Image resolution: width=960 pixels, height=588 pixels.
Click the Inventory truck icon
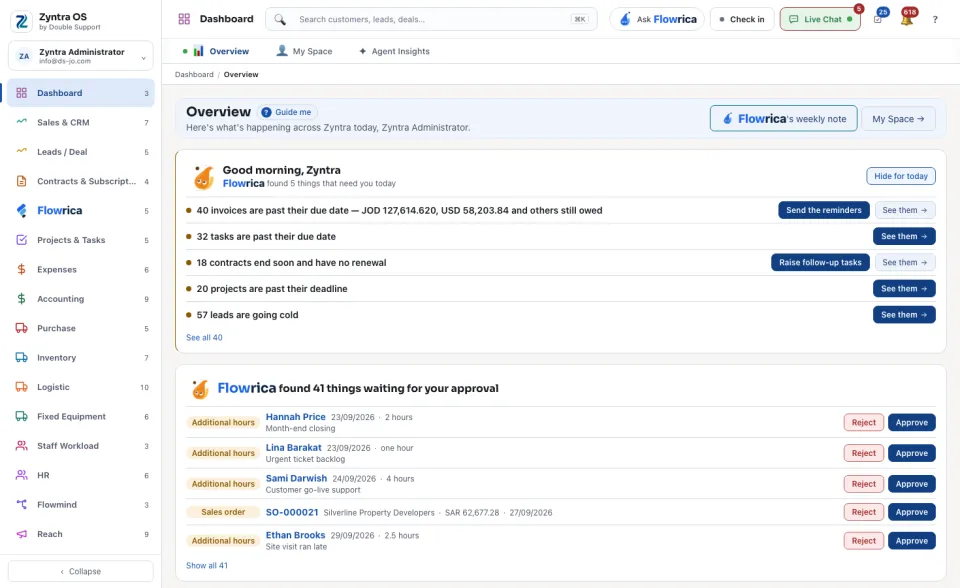(21, 358)
